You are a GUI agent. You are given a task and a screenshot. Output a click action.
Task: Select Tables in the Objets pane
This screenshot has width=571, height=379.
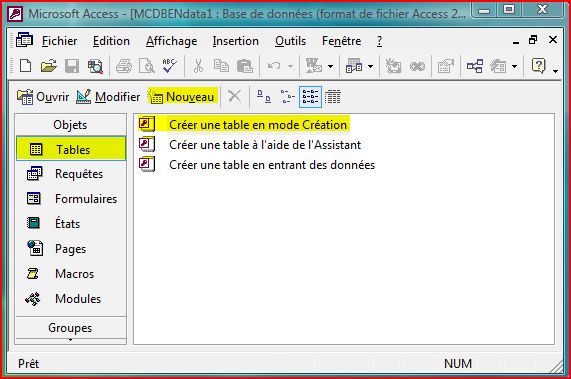pos(71,149)
